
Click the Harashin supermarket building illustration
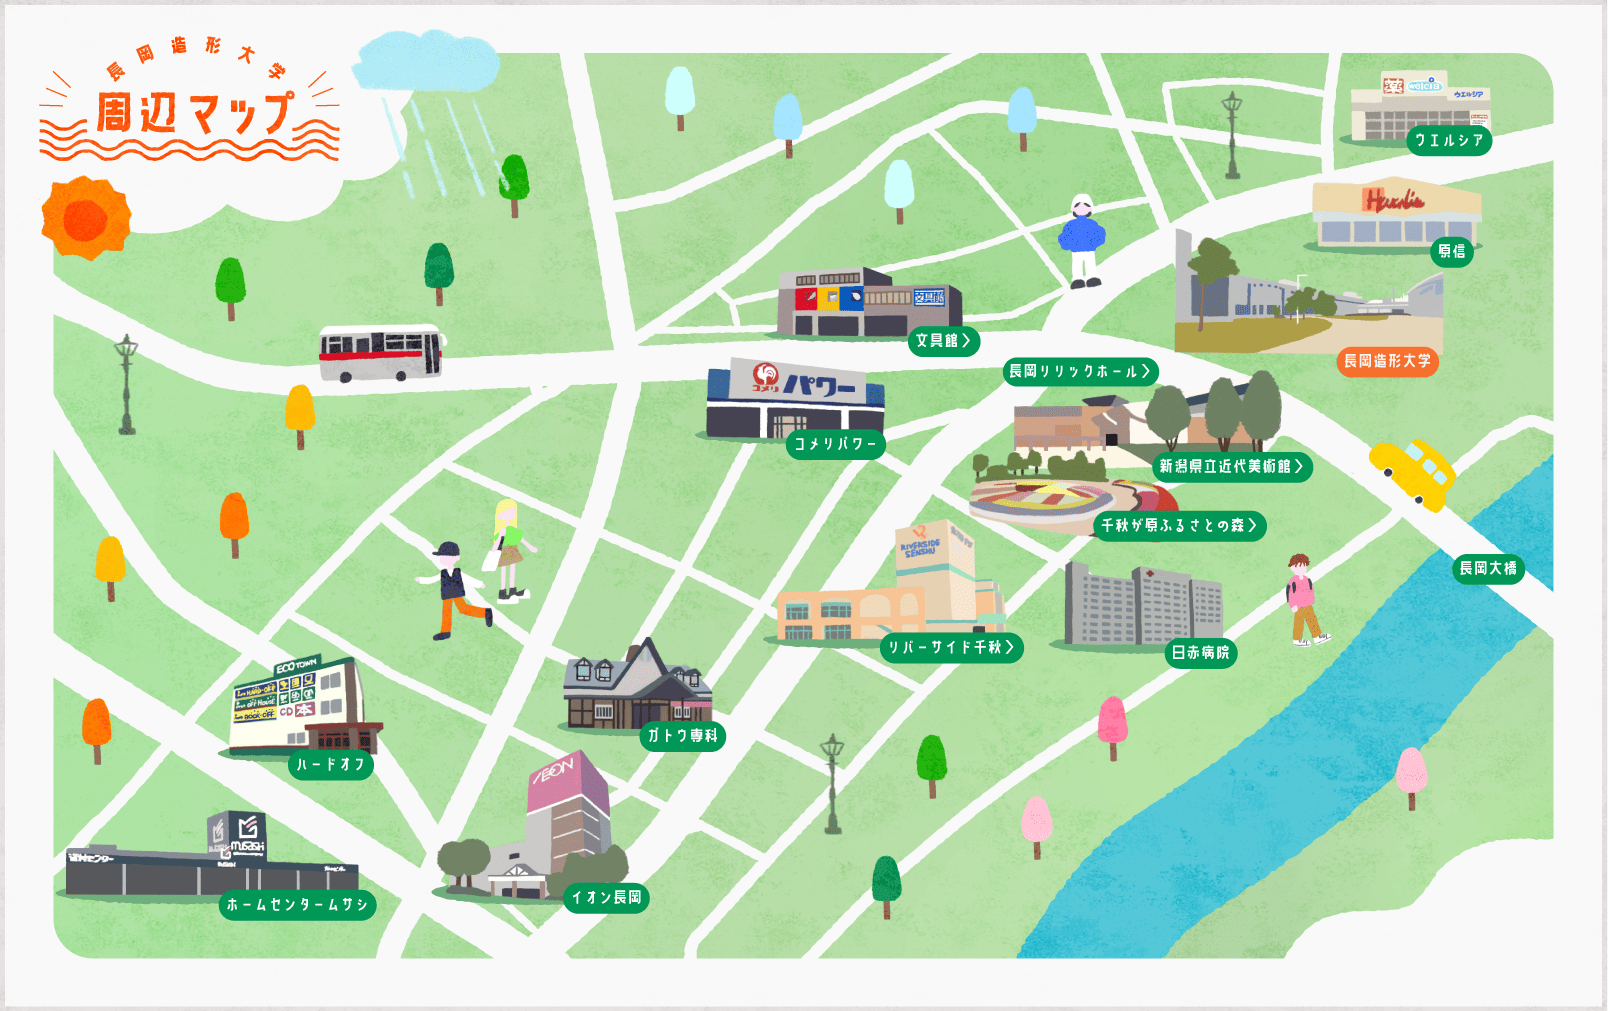pyautogui.click(x=1396, y=214)
